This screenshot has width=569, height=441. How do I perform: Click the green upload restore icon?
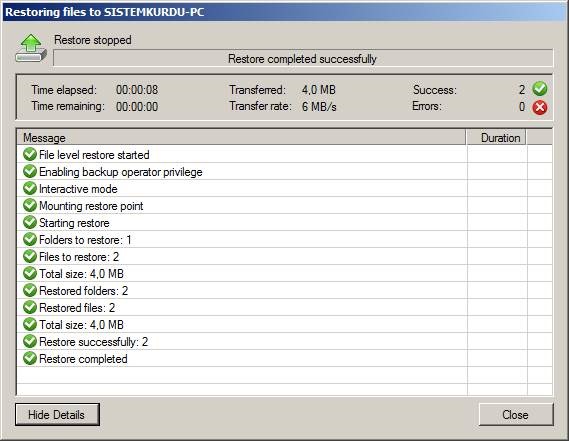pyautogui.click(x=31, y=48)
